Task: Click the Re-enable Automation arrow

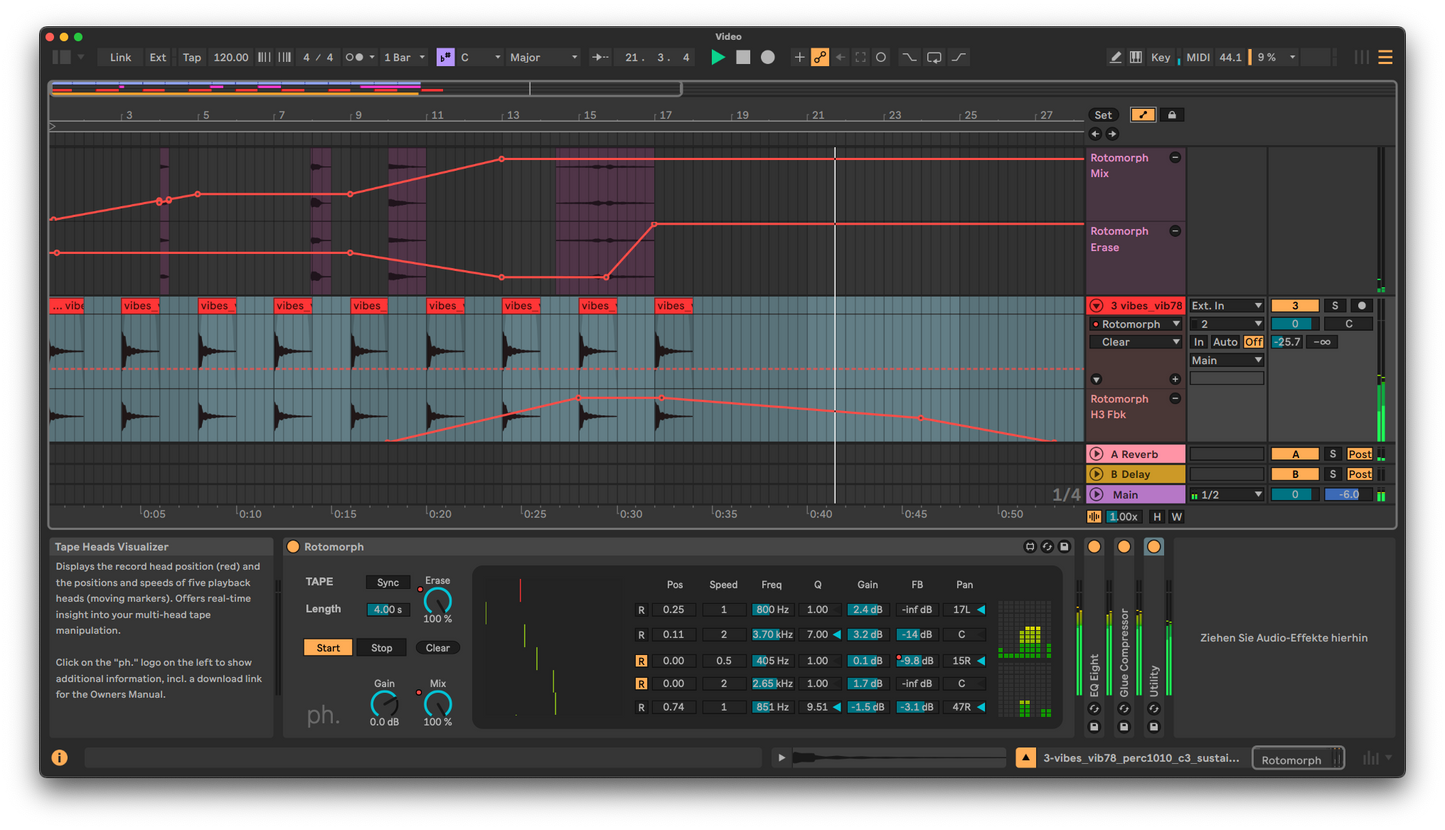Action: pos(840,58)
